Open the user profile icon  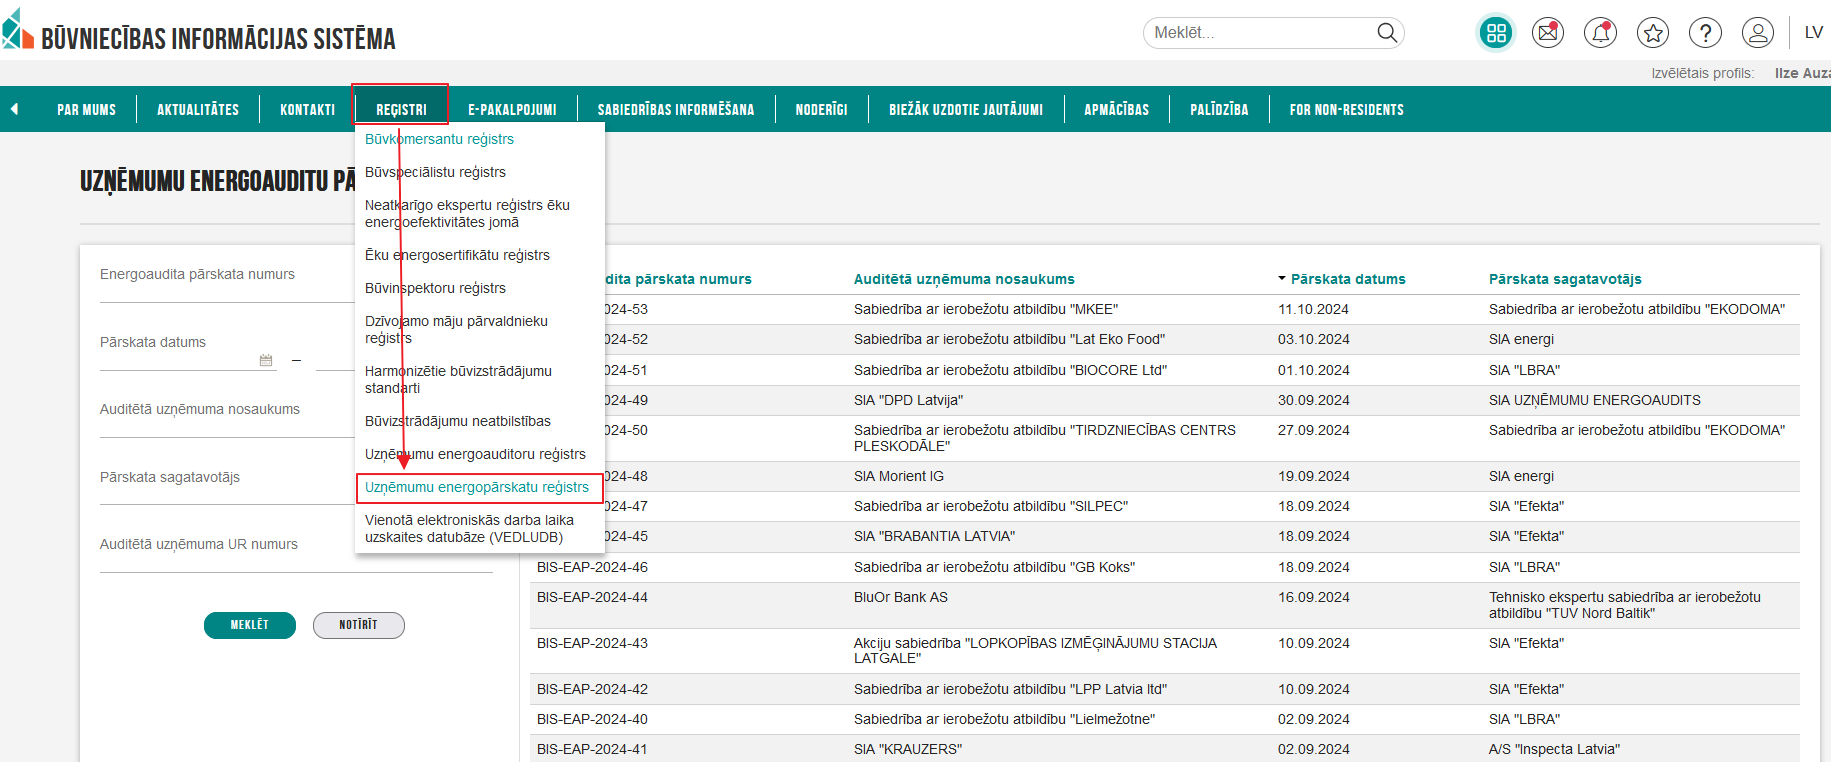pyautogui.click(x=1757, y=33)
